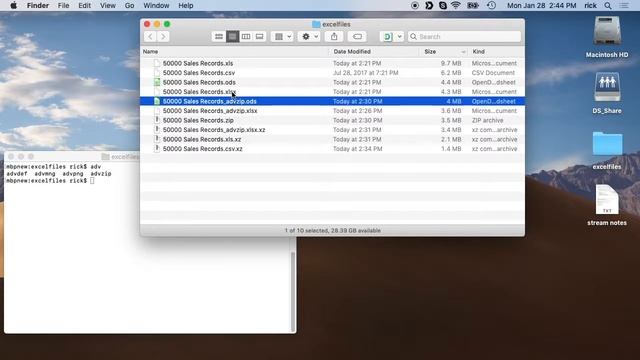Open the Finder menu

pyautogui.click(x=38, y=6)
